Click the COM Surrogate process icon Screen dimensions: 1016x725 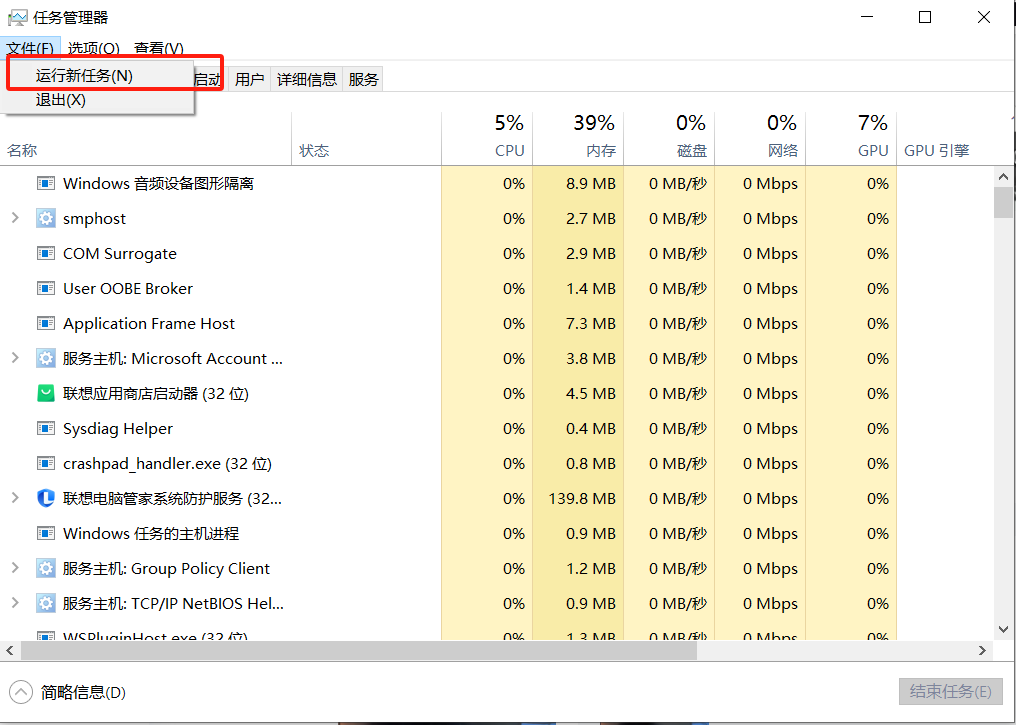pyautogui.click(x=45, y=253)
